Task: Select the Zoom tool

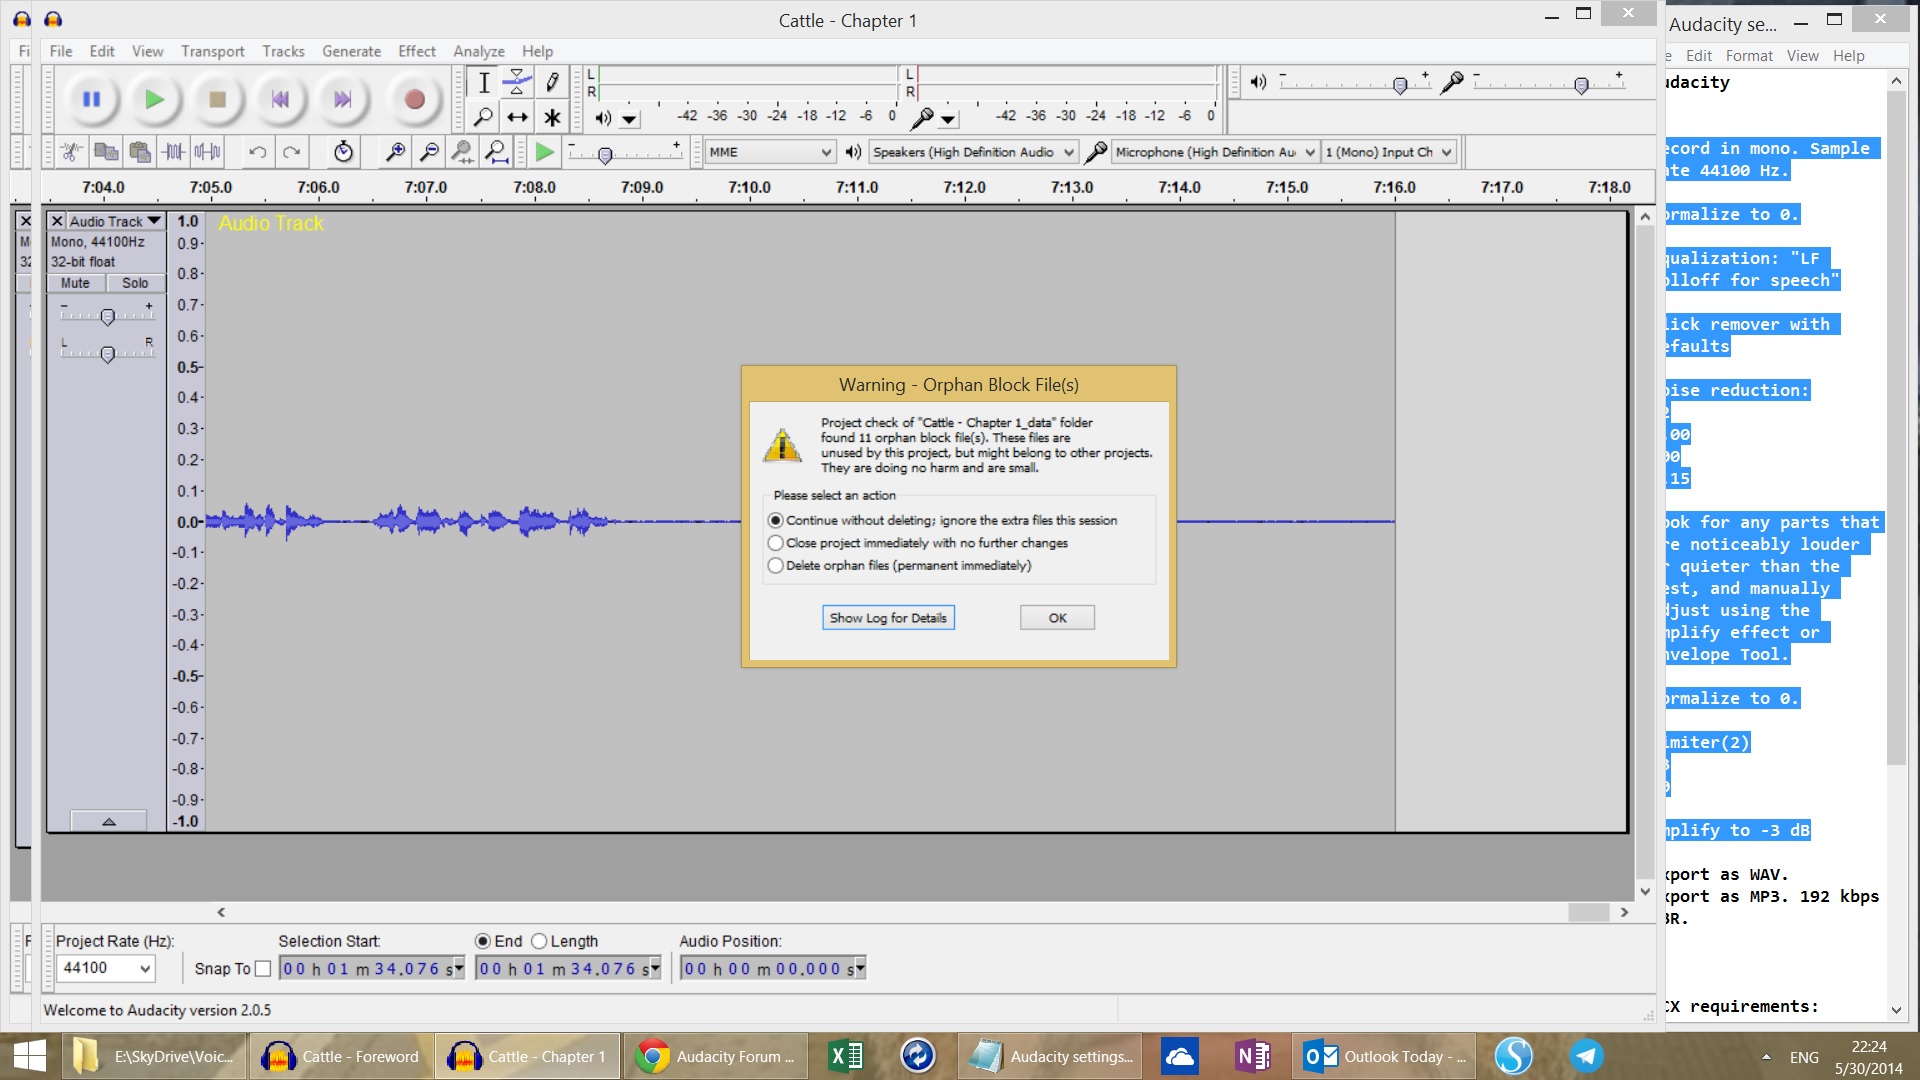Action: pyautogui.click(x=485, y=117)
